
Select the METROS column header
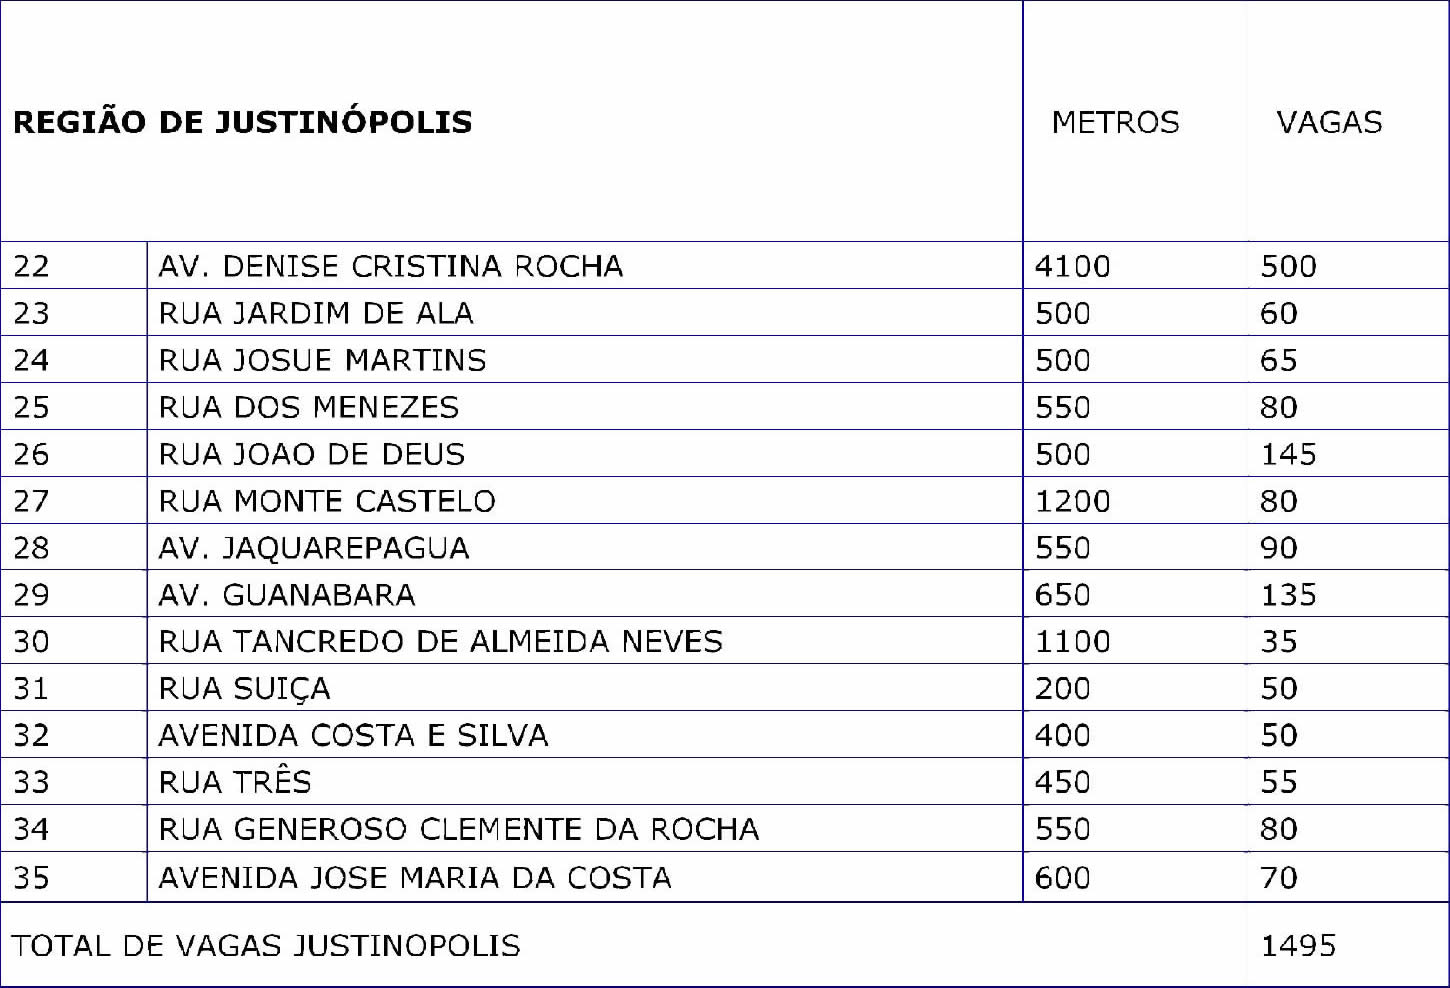tap(1115, 122)
